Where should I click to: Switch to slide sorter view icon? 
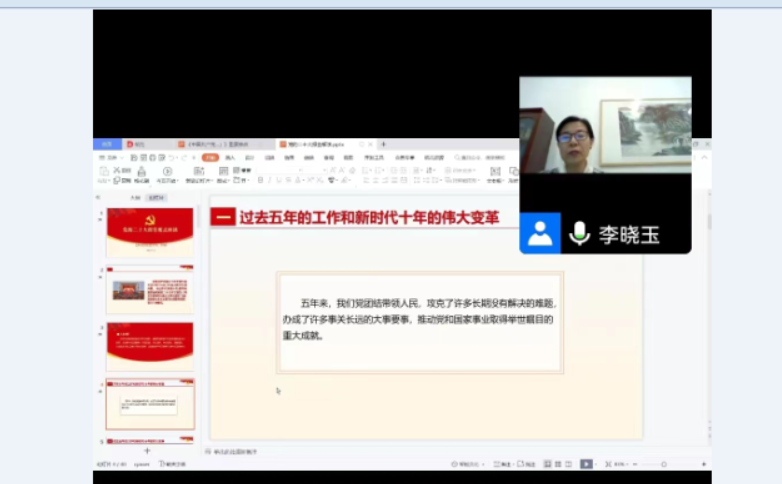pos(560,464)
